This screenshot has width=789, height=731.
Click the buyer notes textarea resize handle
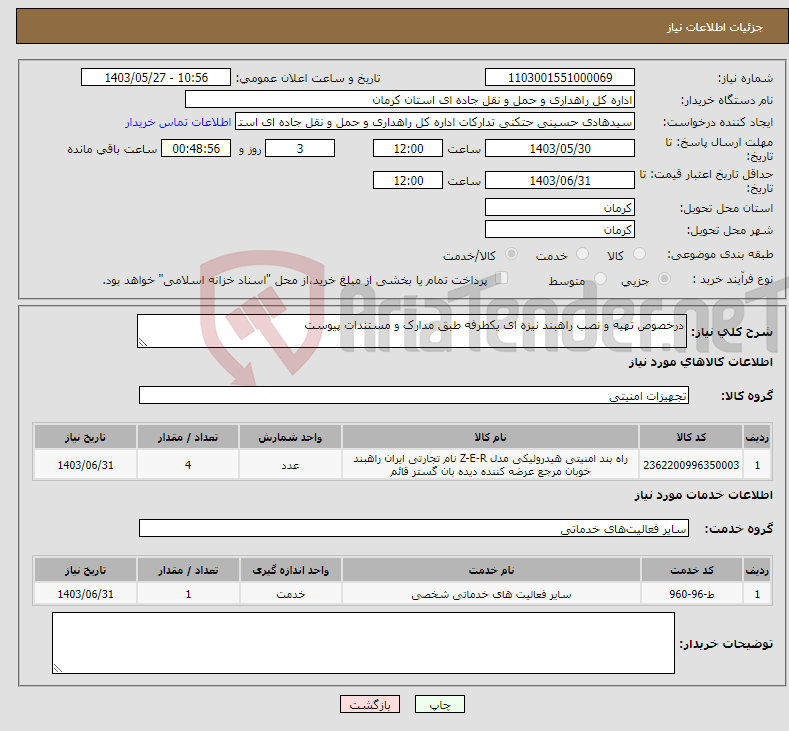[x=58, y=668]
